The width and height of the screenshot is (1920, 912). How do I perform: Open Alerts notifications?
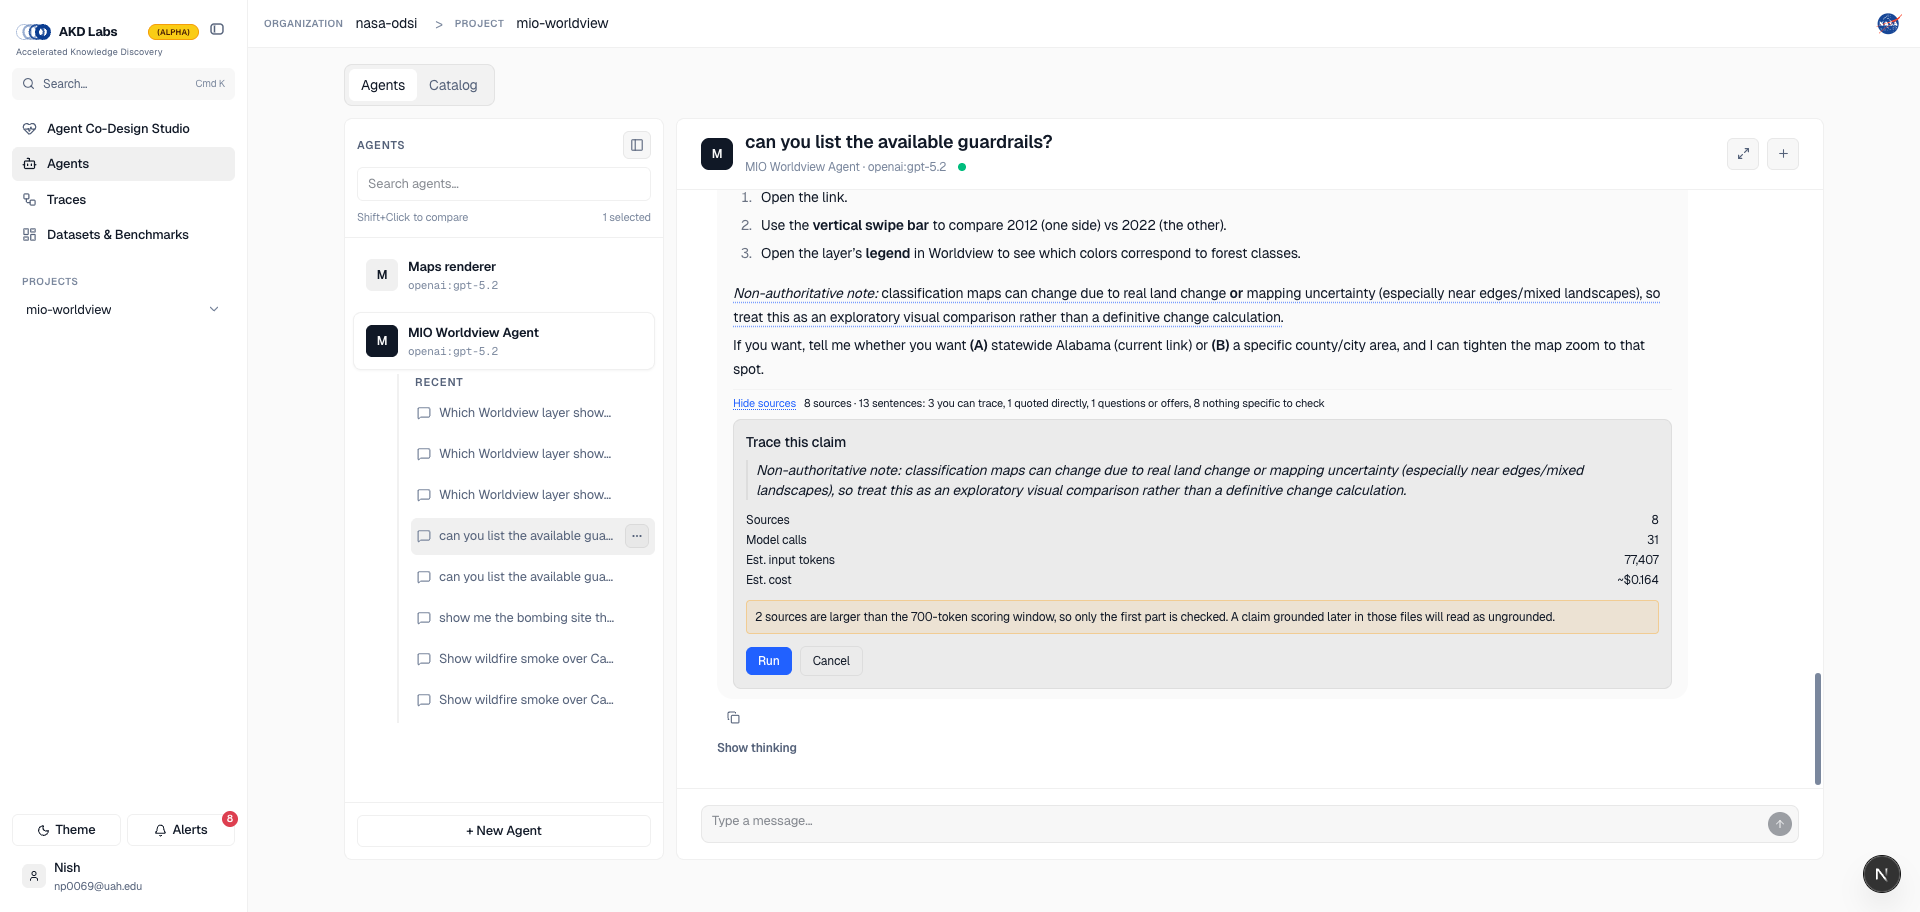[181, 830]
